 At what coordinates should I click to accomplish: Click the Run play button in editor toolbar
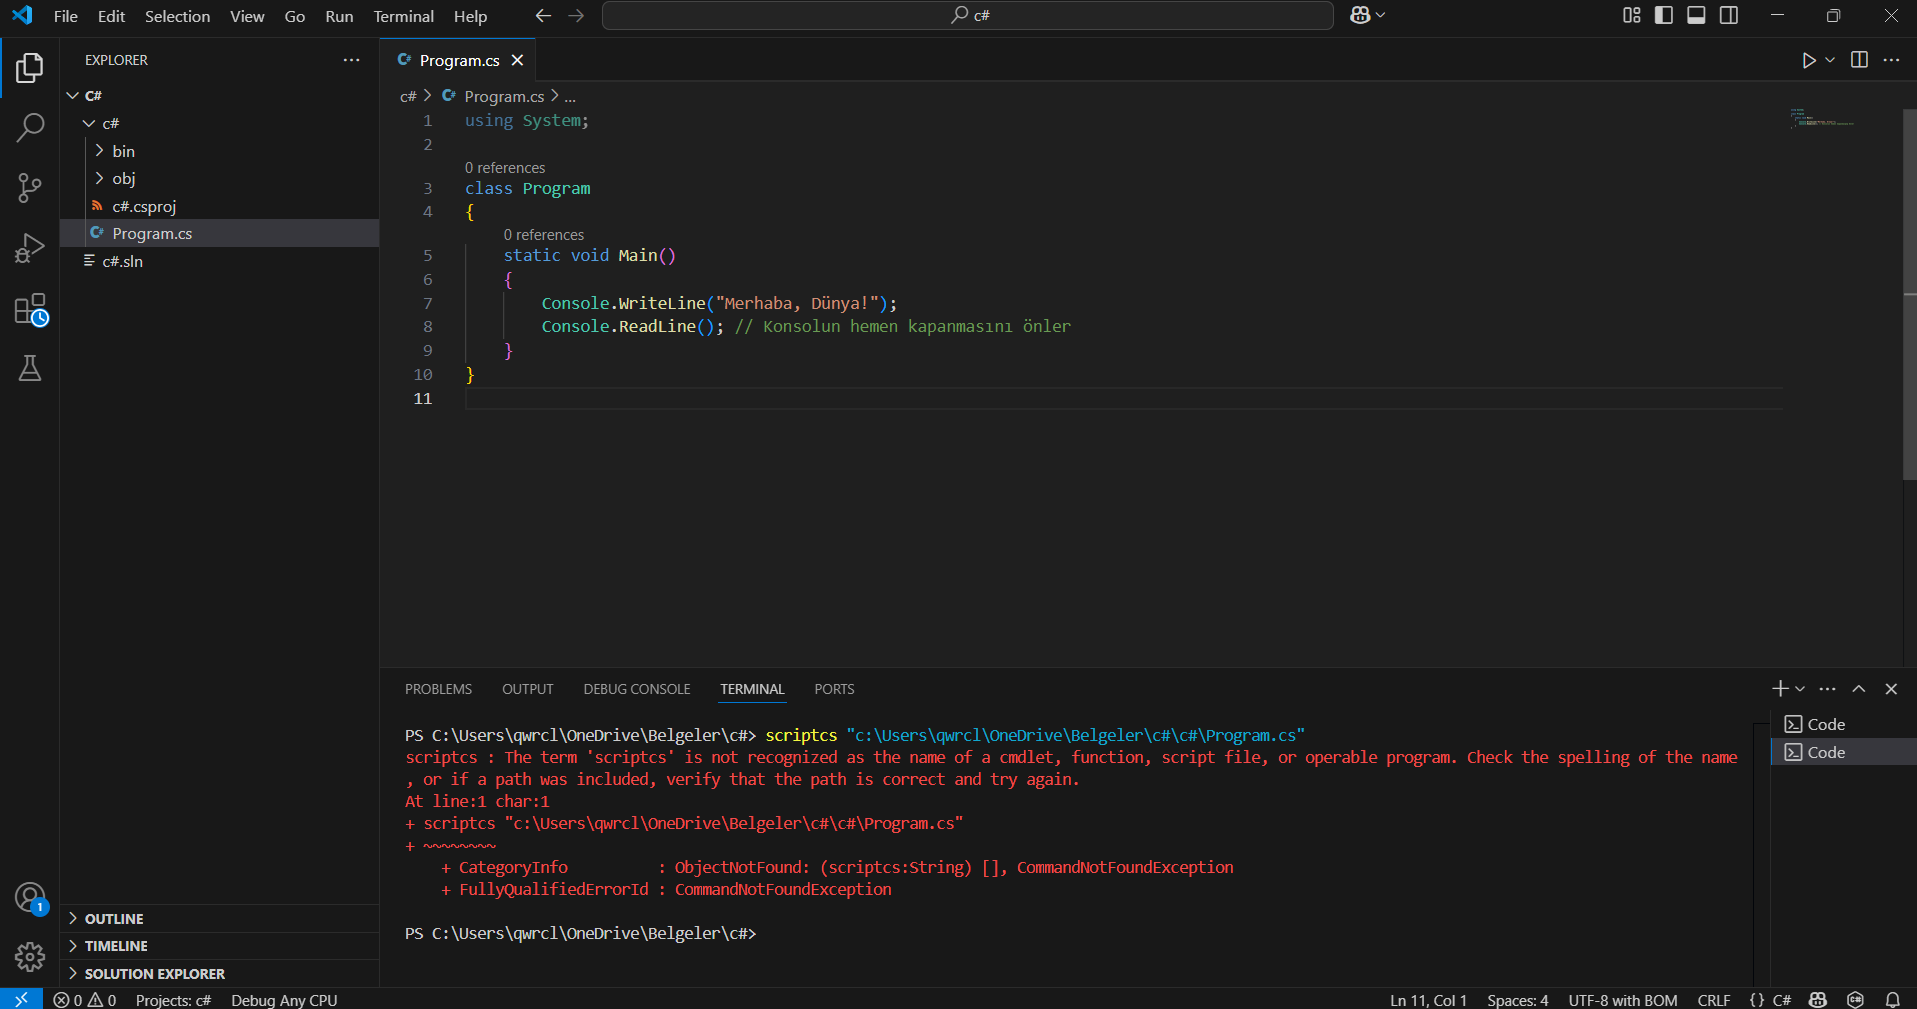click(x=1808, y=60)
